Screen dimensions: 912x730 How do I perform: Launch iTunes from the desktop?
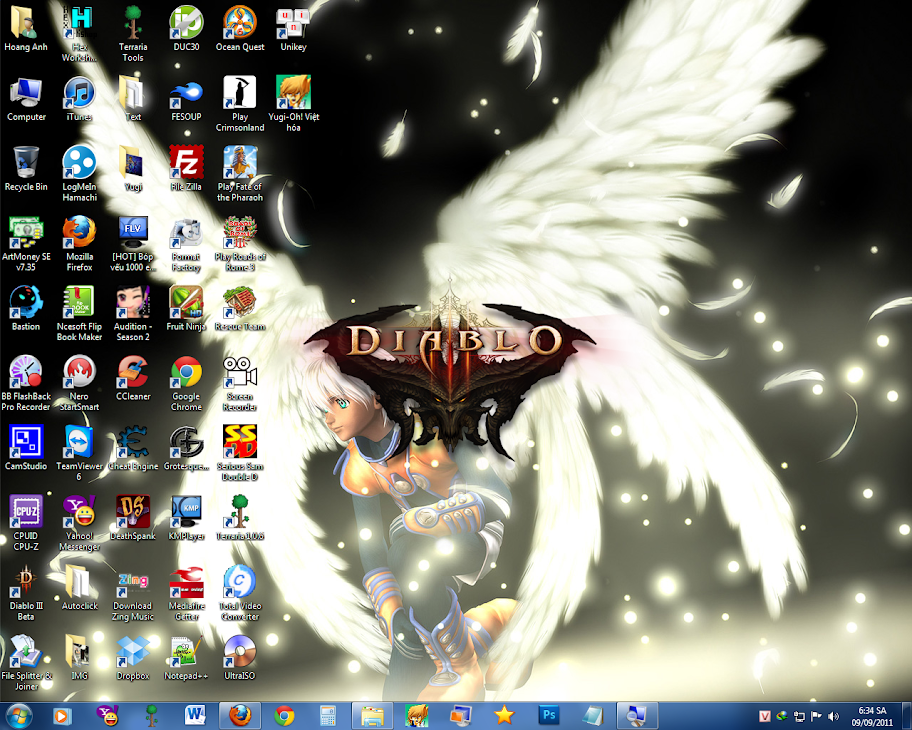(79, 99)
